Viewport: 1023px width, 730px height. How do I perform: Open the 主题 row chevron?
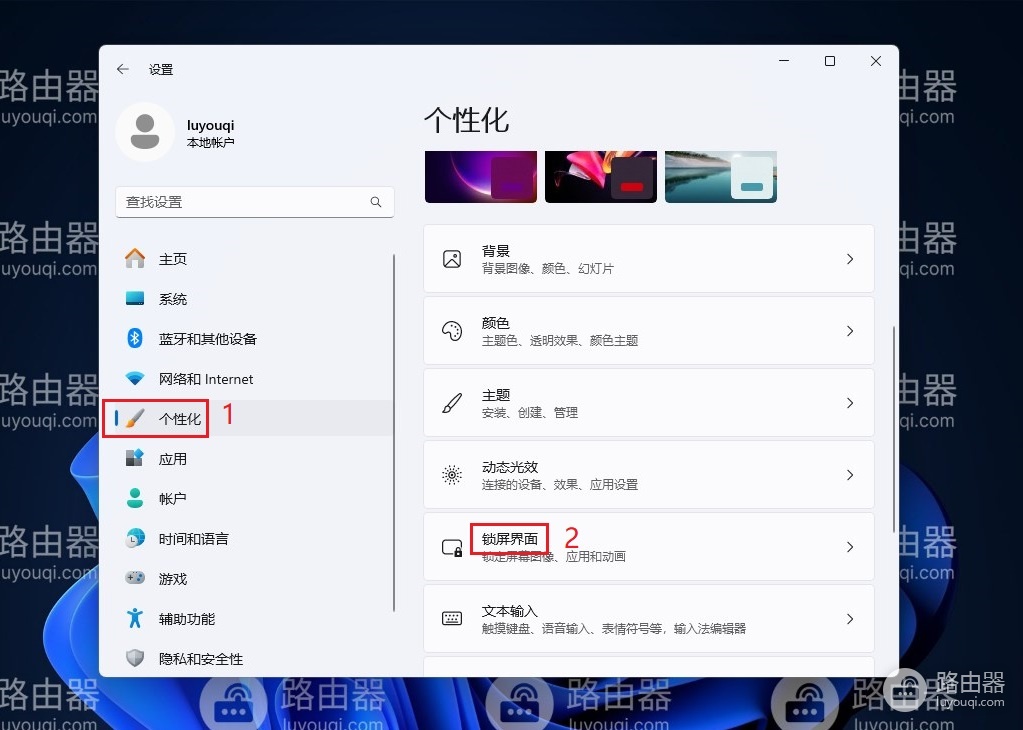pyautogui.click(x=849, y=403)
